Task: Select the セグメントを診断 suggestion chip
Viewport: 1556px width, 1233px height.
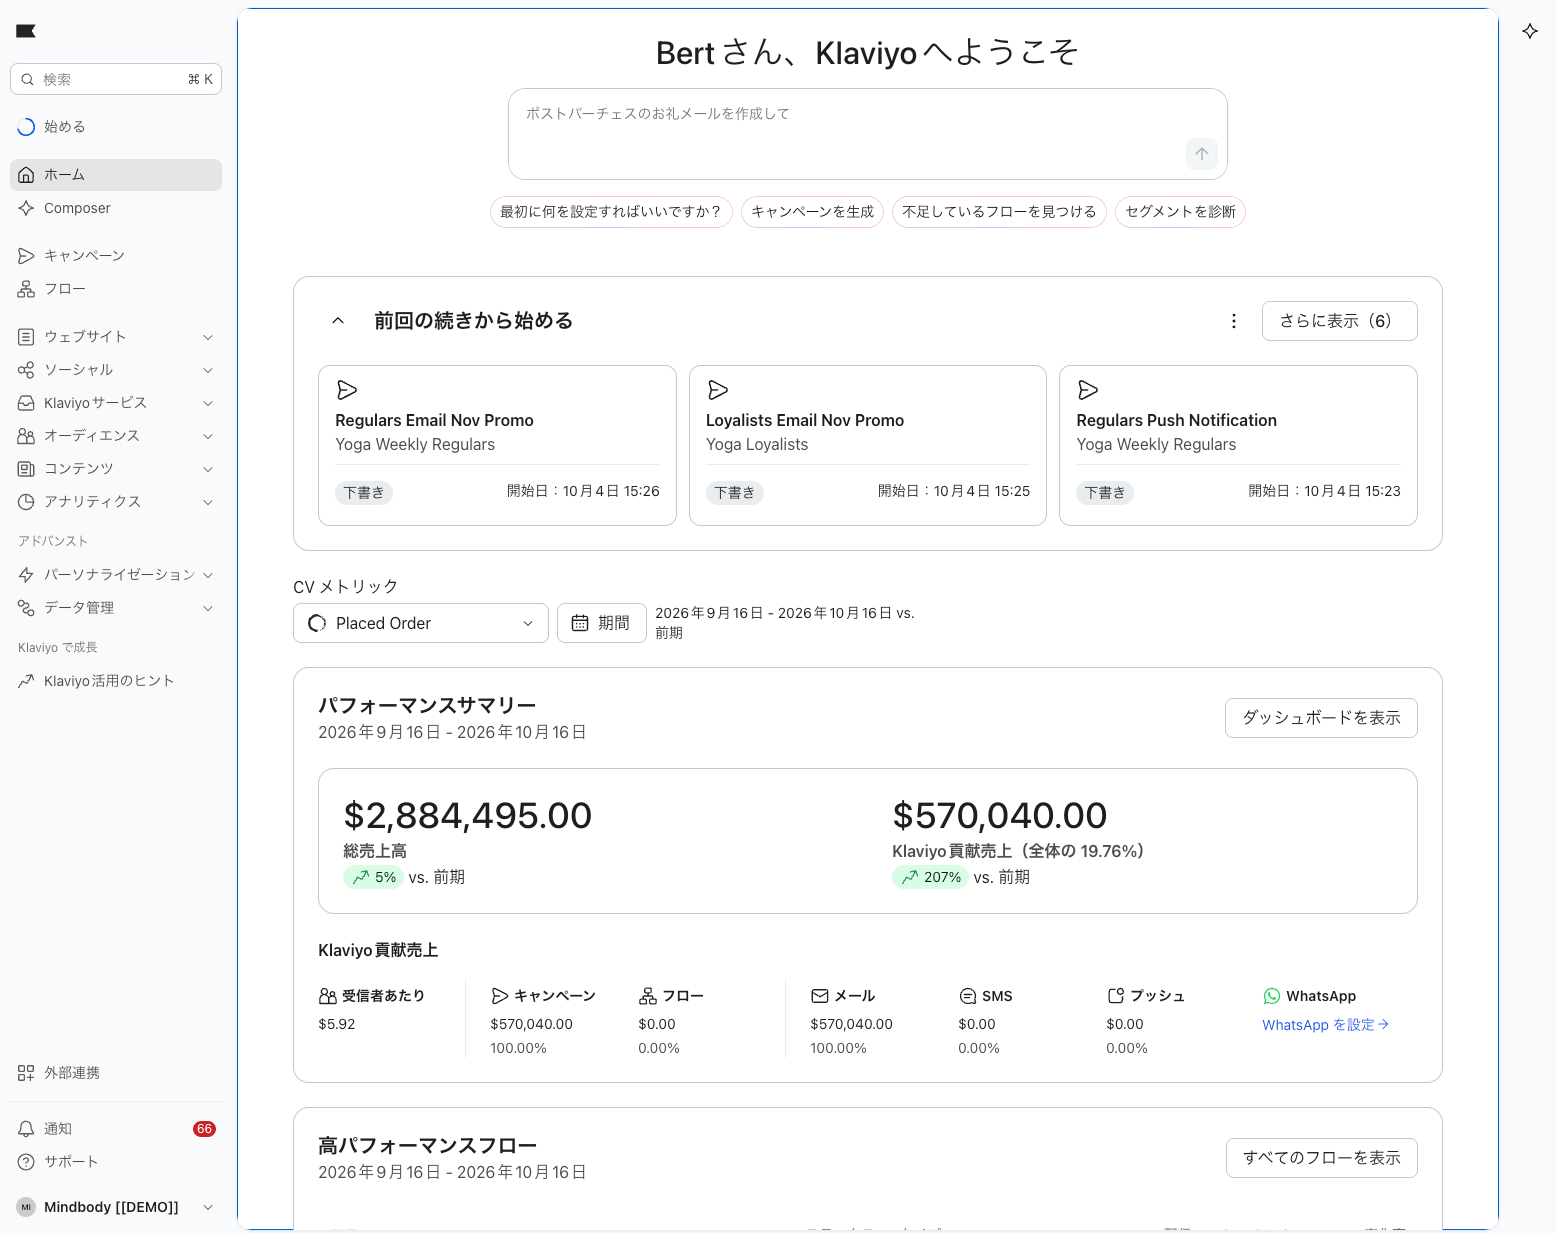Action: pos(1180,212)
